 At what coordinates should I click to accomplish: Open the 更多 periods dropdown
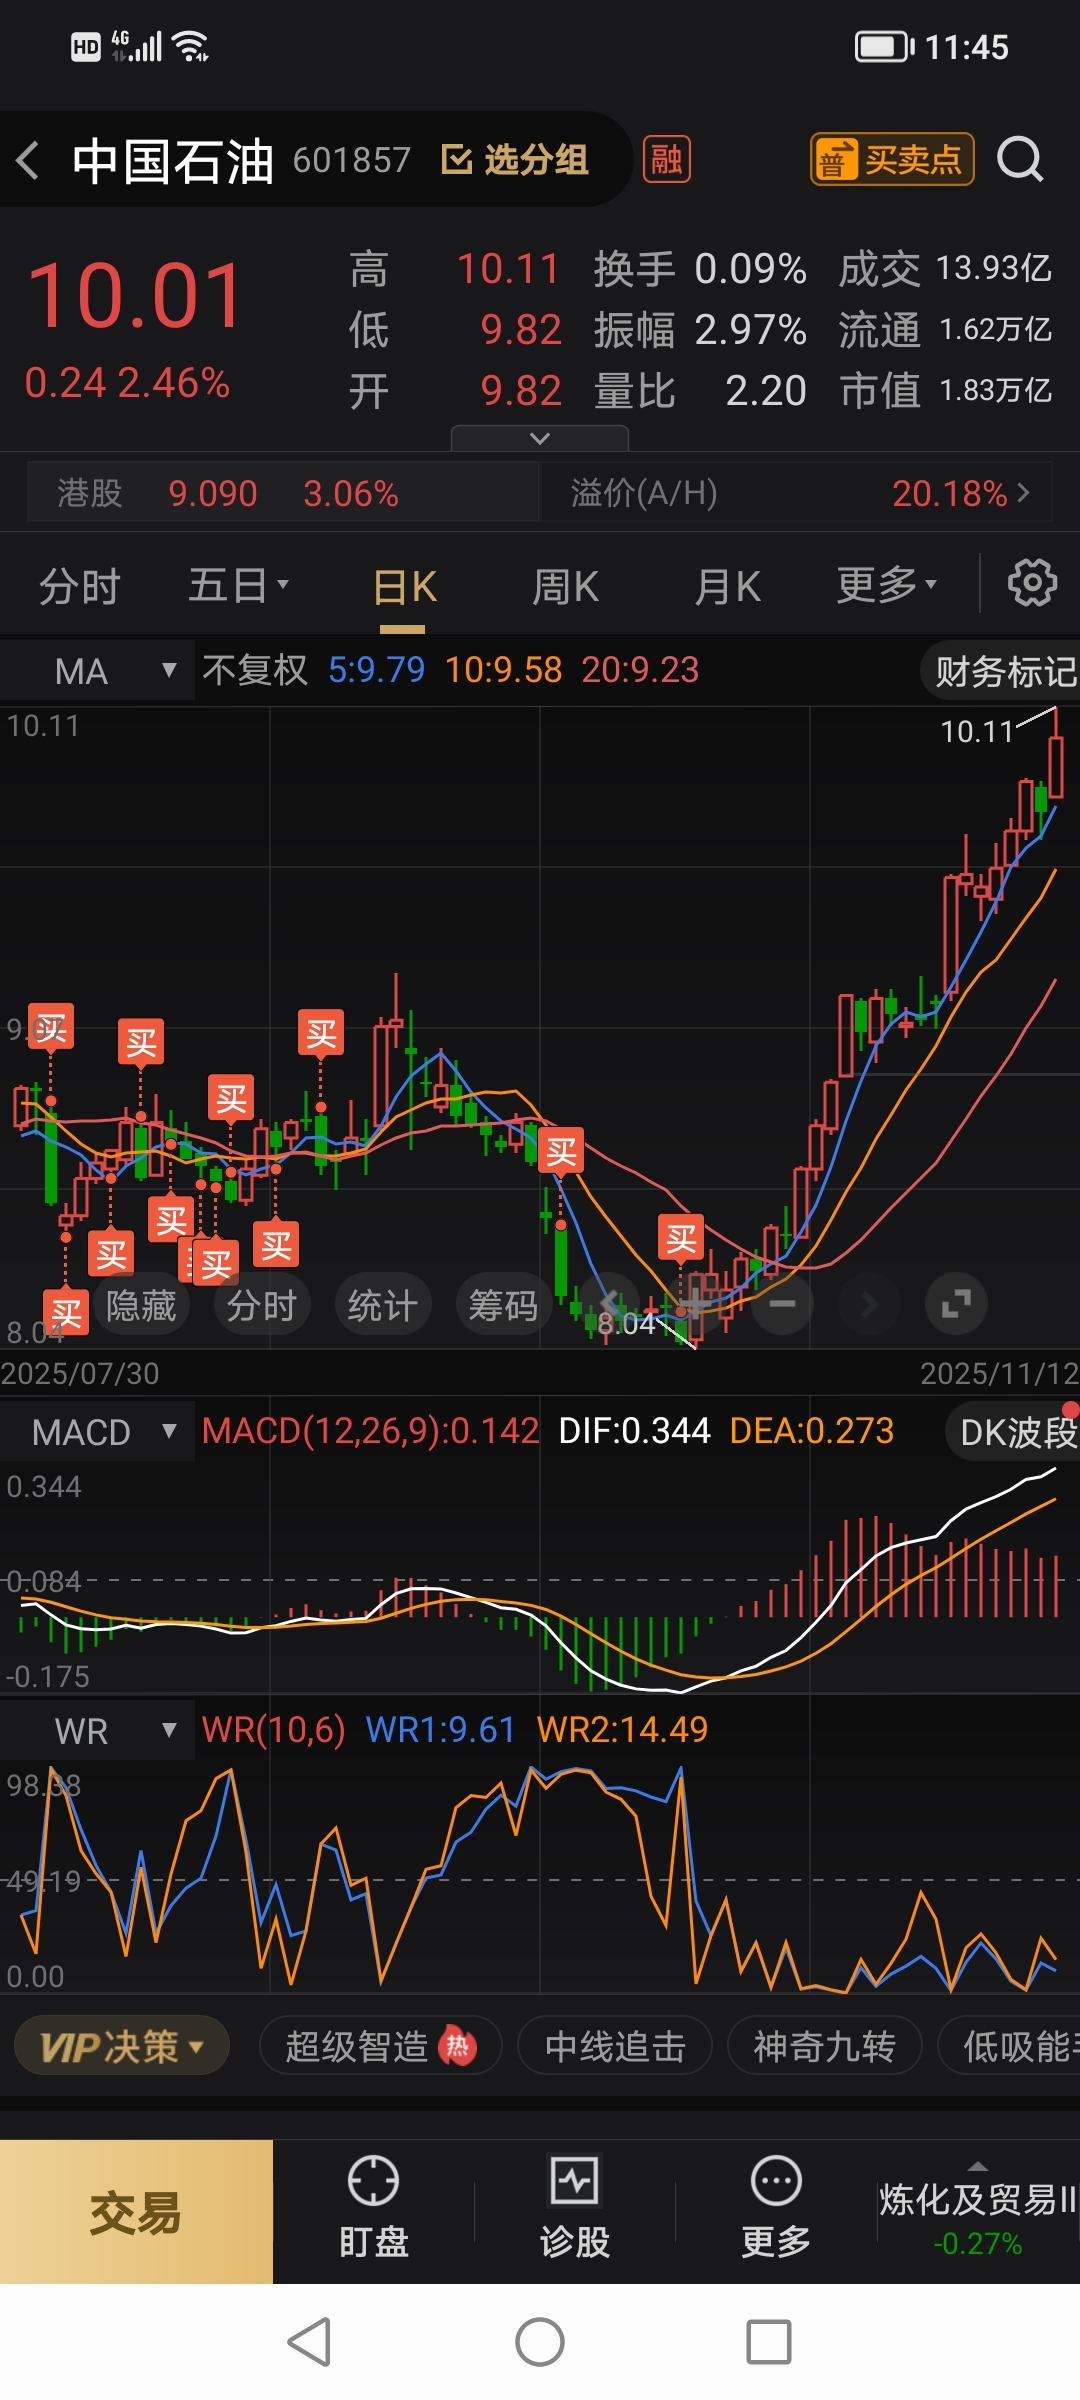click(887, 586)
